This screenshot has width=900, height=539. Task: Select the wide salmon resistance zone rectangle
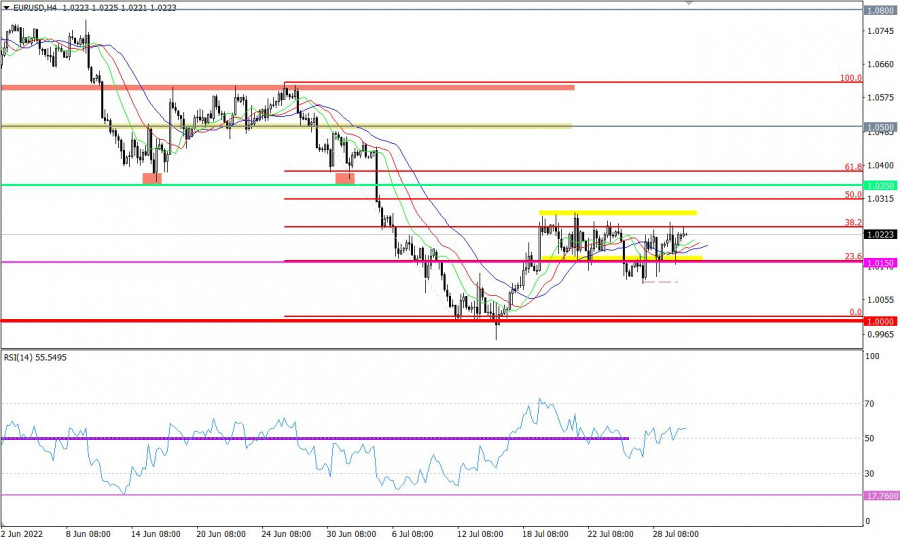pyautogui.click(x=287, y=88)
